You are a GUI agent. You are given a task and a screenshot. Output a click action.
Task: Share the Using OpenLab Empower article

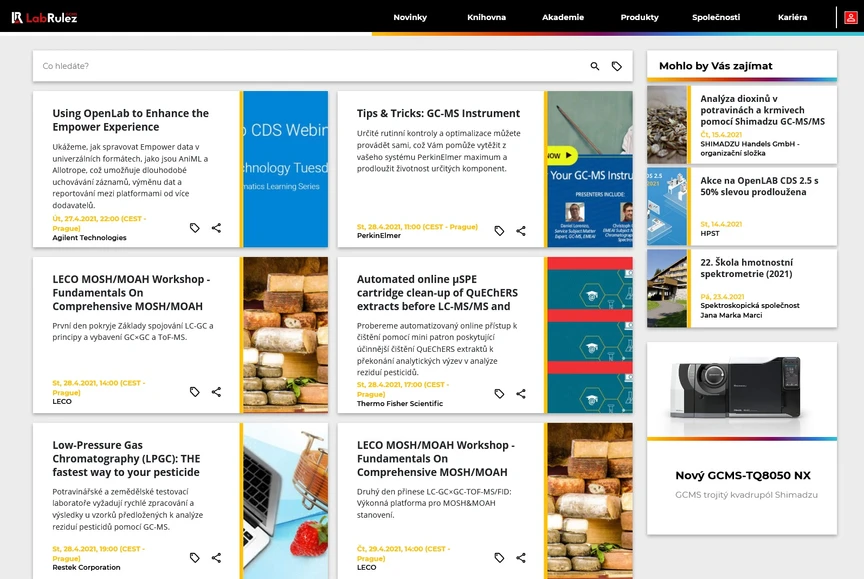[216, 228]
